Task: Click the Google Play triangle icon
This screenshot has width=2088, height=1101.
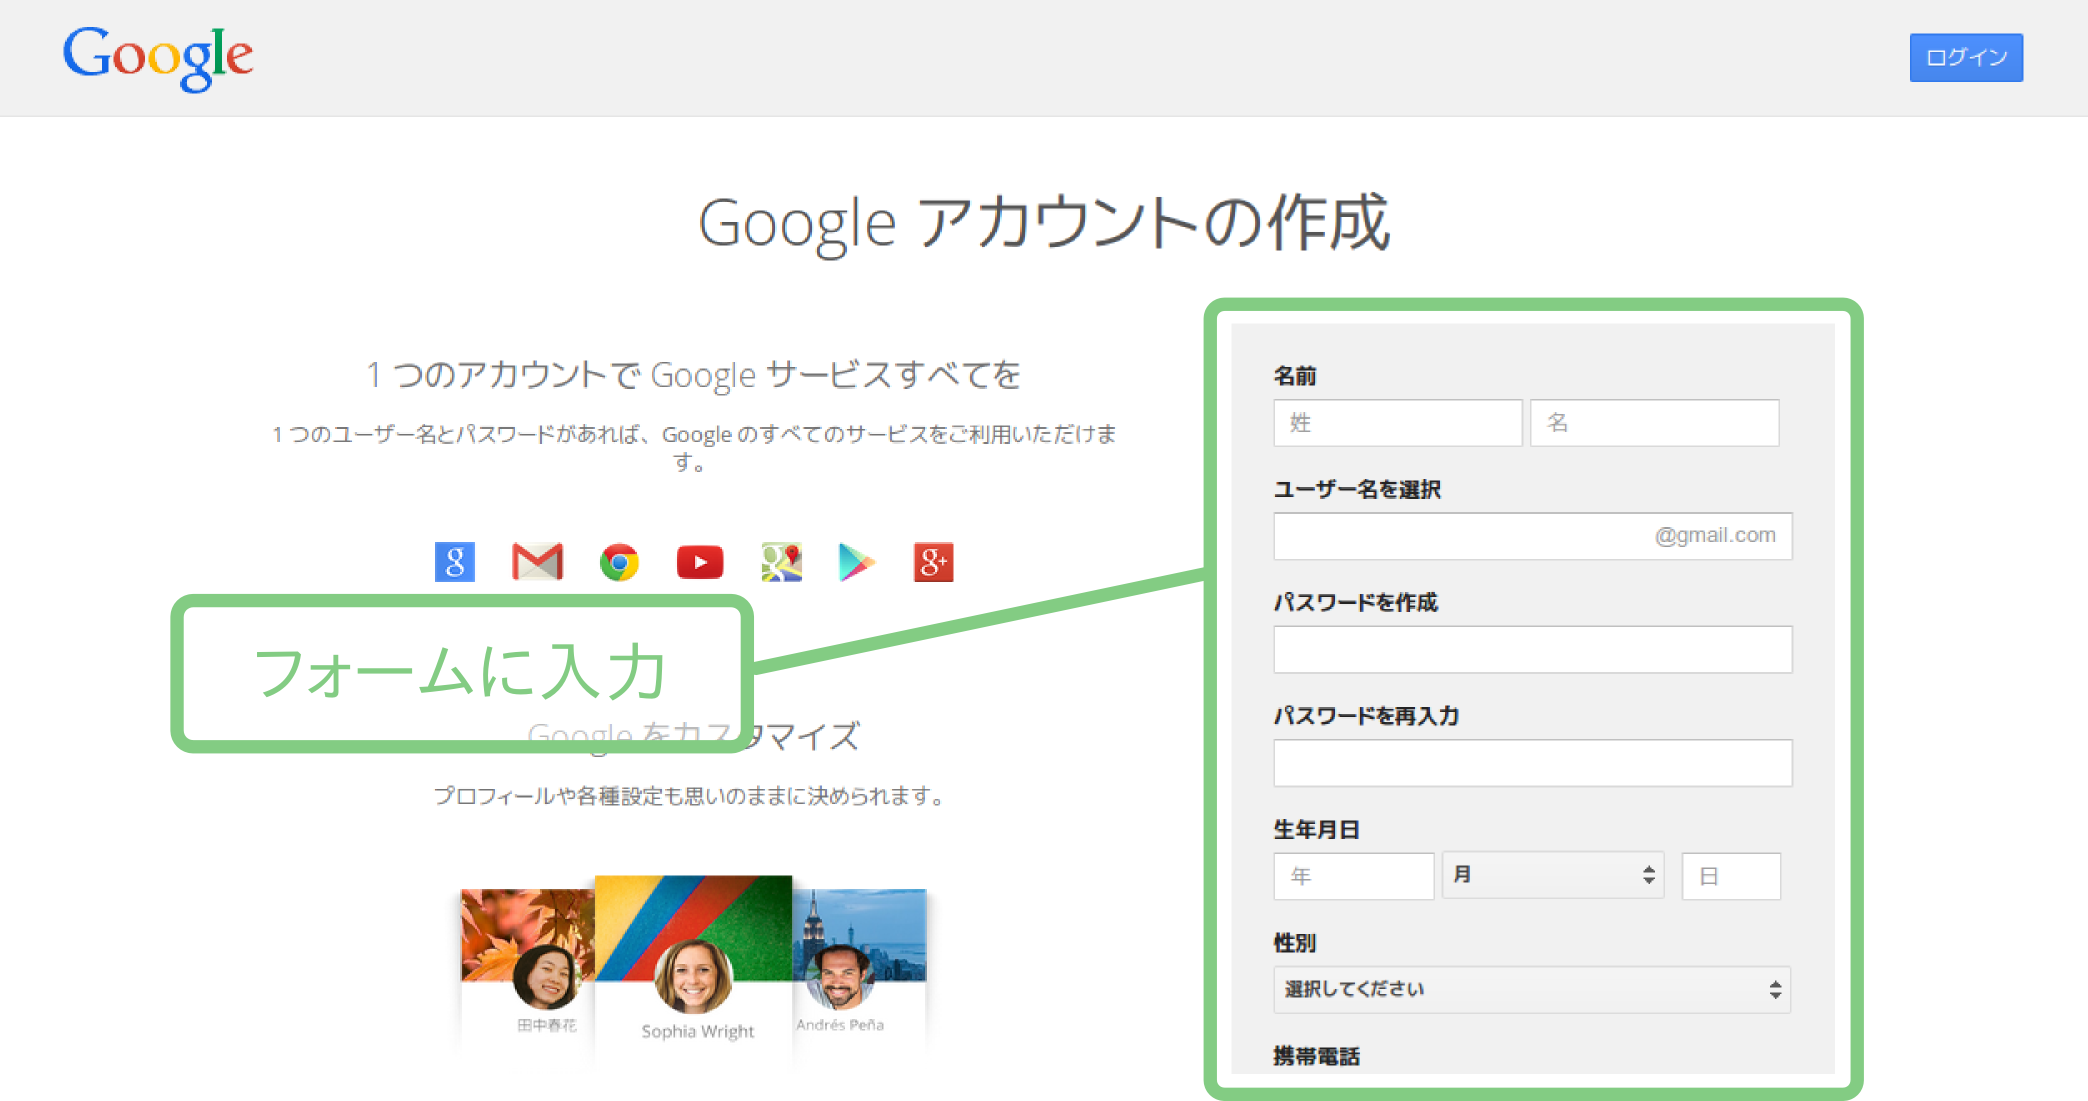Action: click(x=856, y=562)
